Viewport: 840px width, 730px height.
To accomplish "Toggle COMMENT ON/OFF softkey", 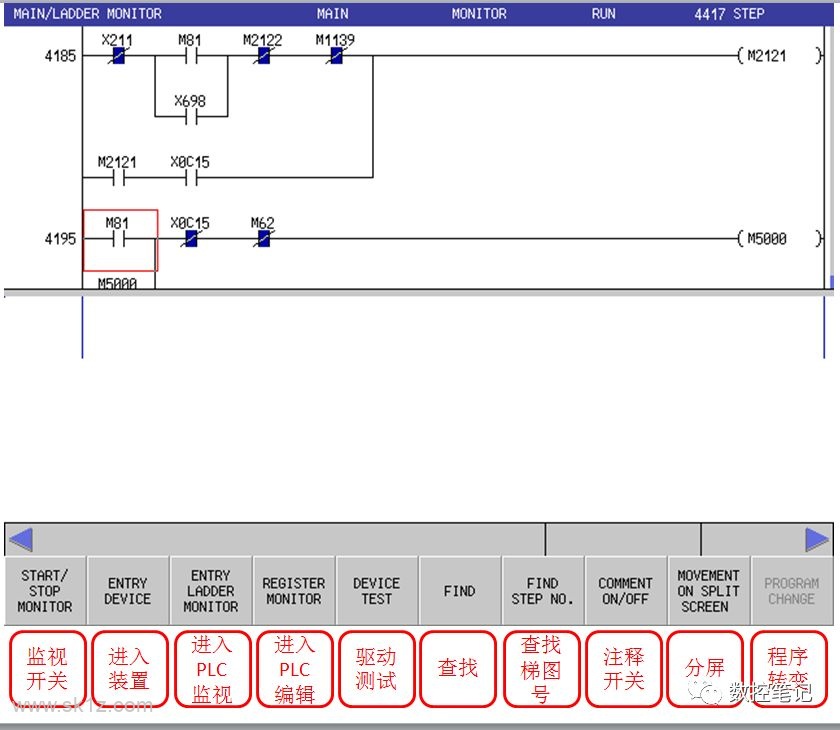I will (x=626, y=590).
